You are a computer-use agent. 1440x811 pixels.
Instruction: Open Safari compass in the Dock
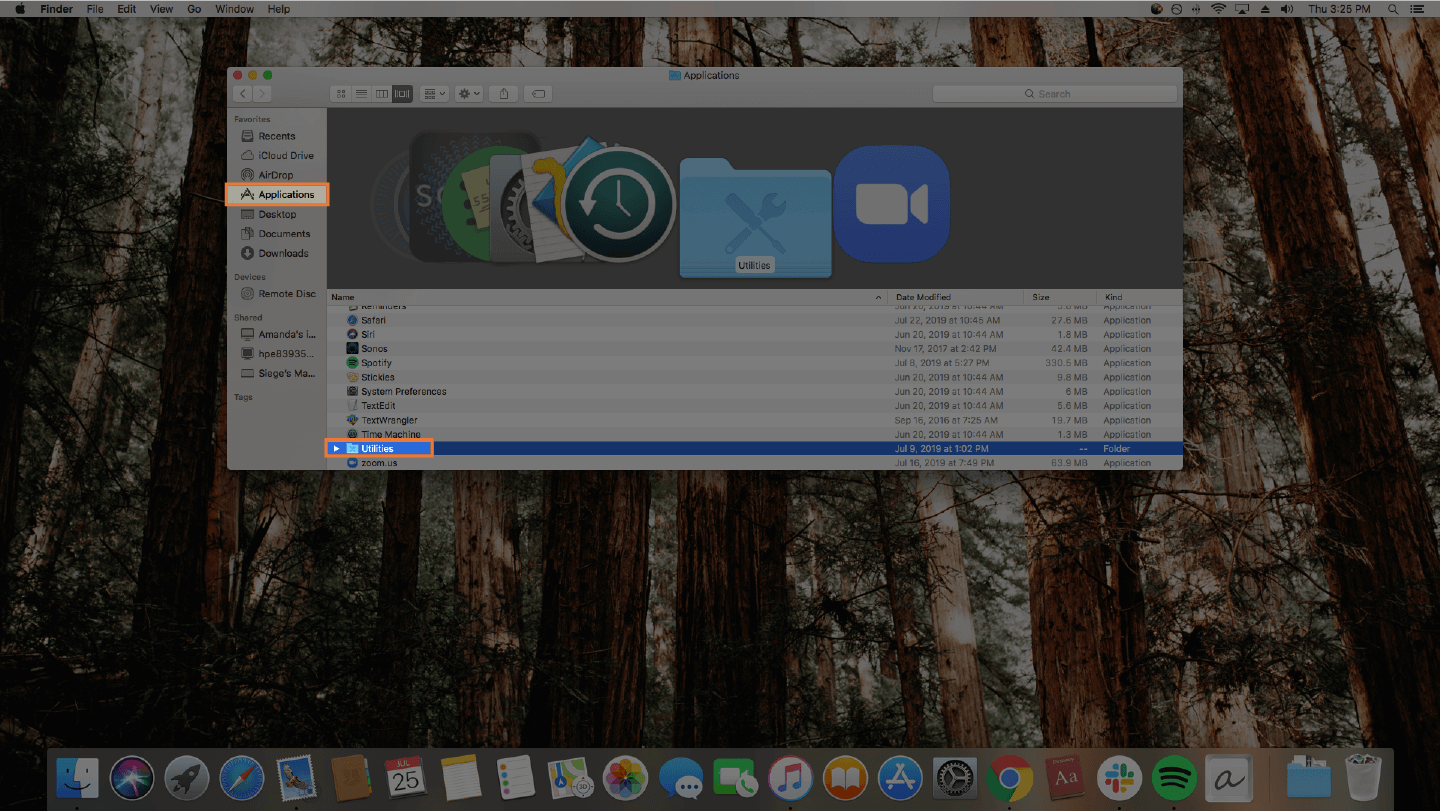pos(241,777)
